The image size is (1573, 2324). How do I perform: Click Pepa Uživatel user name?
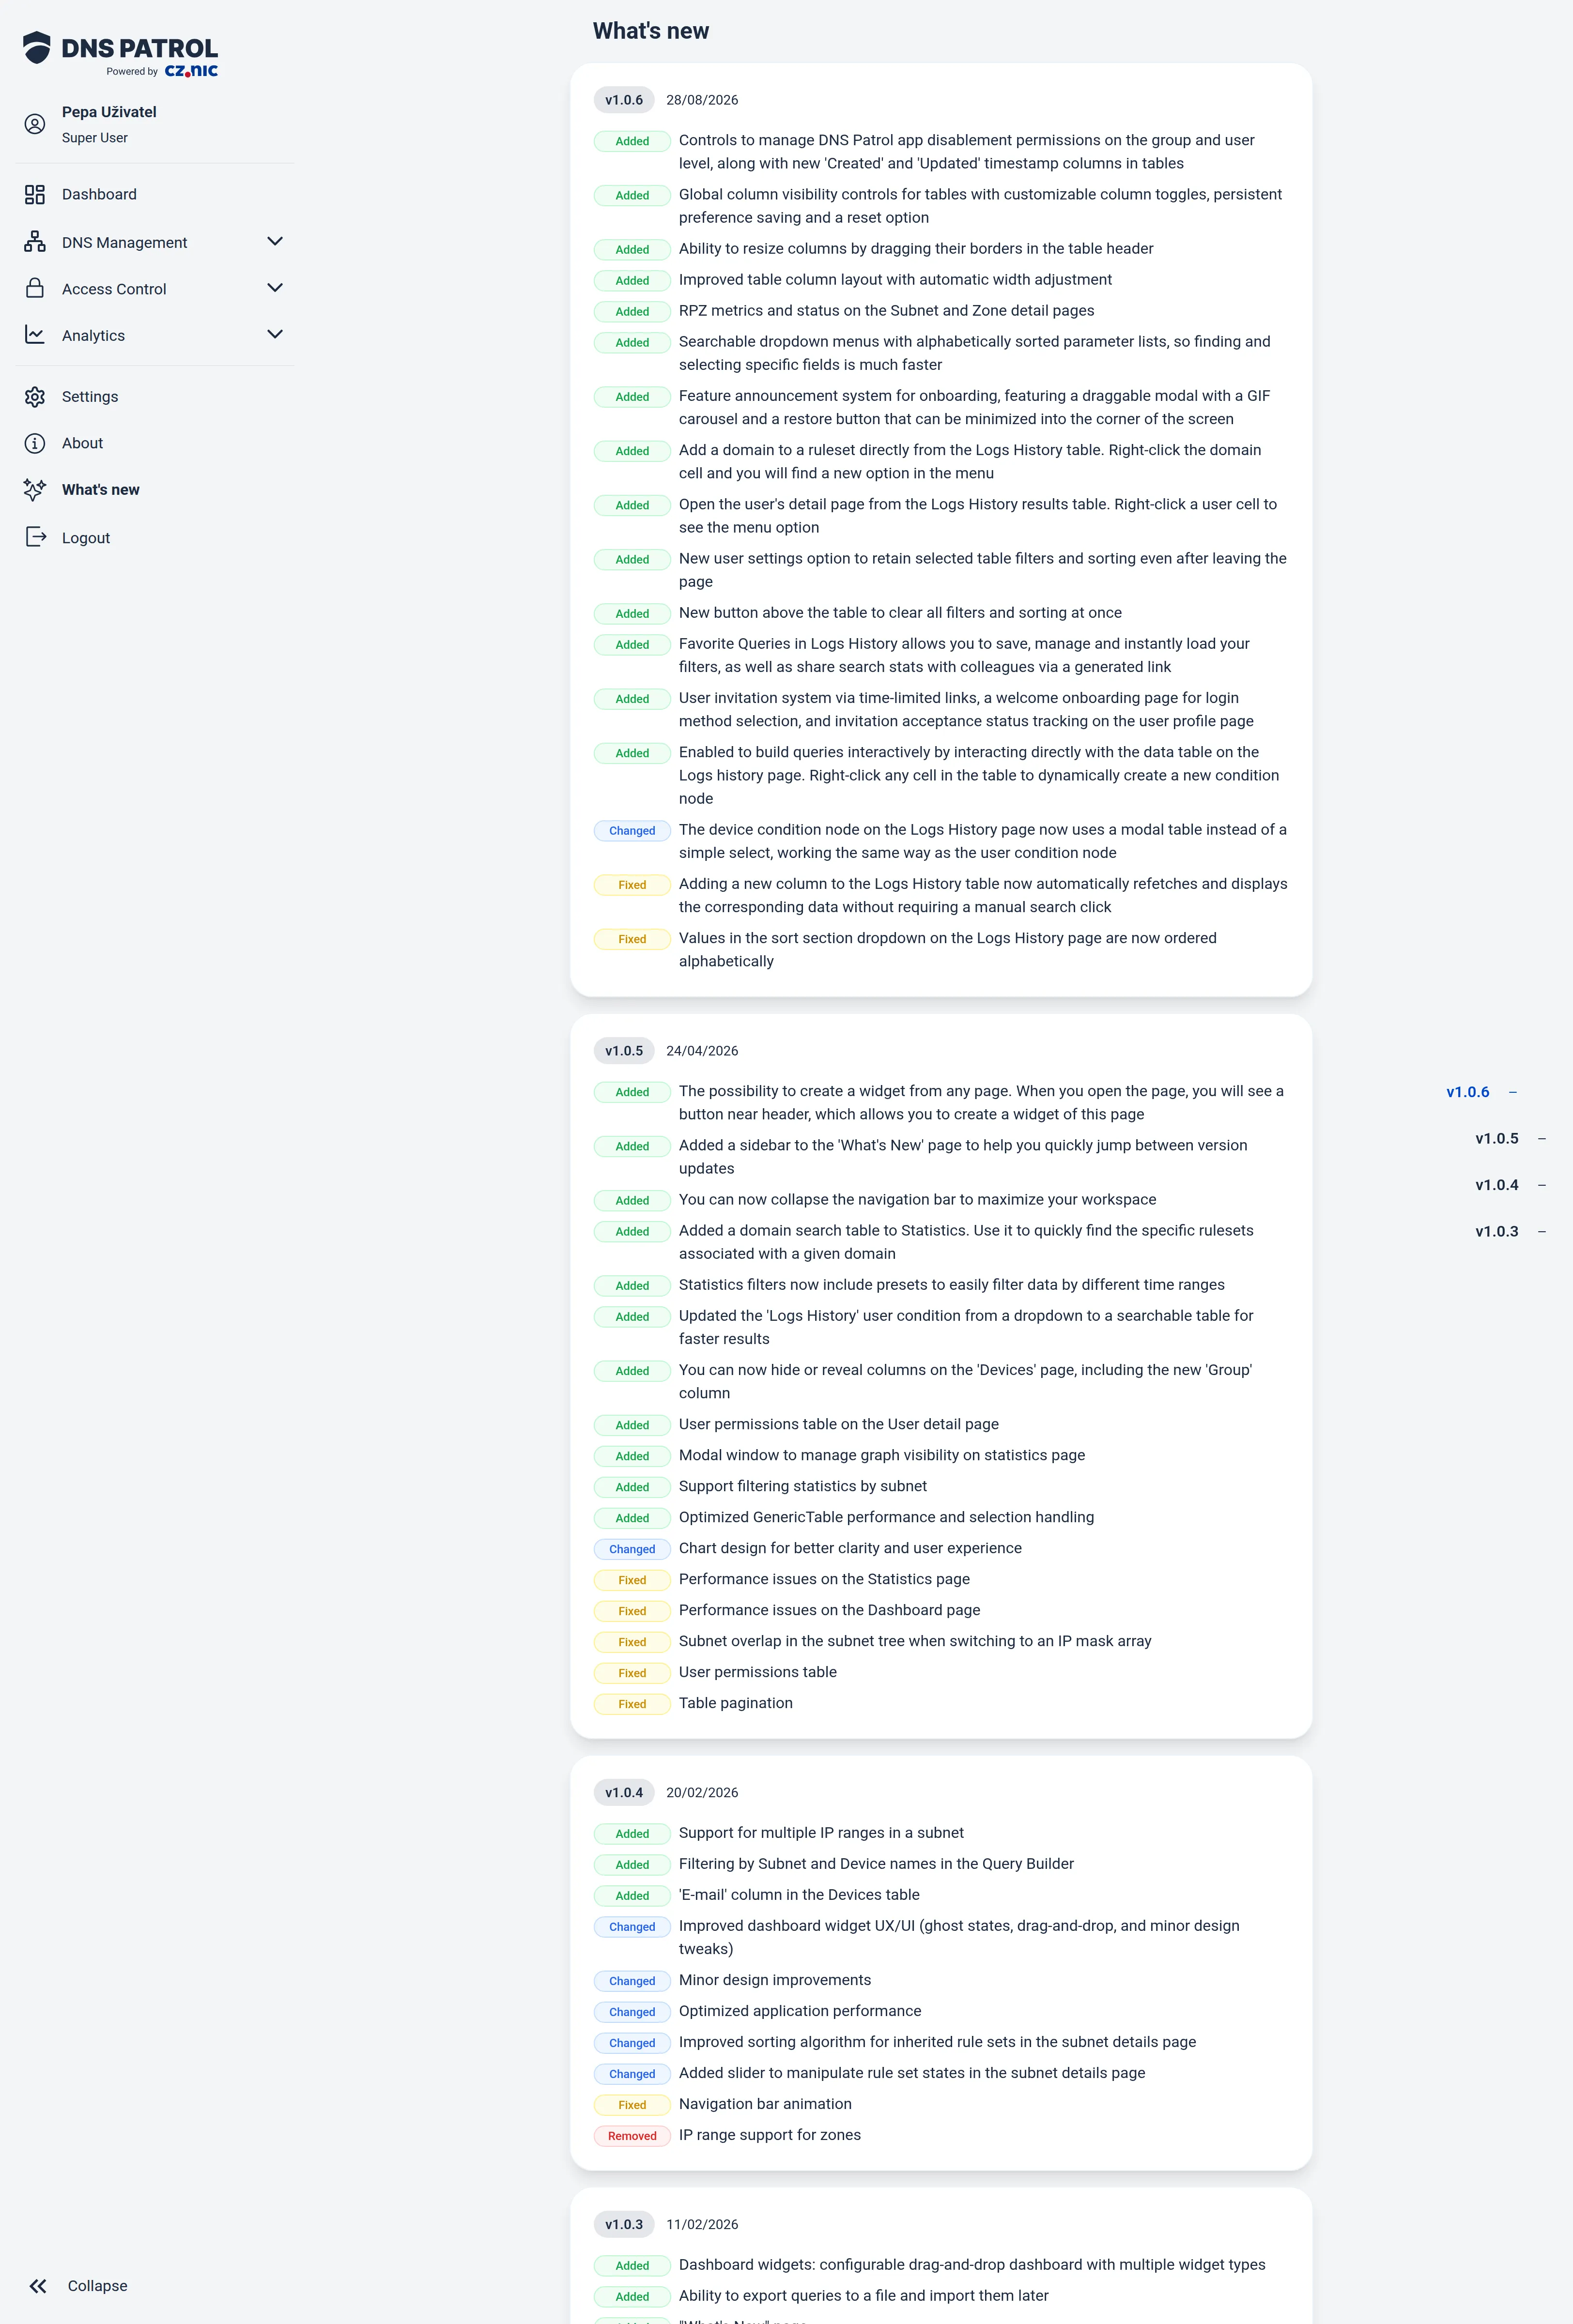[x=109, y=112]
